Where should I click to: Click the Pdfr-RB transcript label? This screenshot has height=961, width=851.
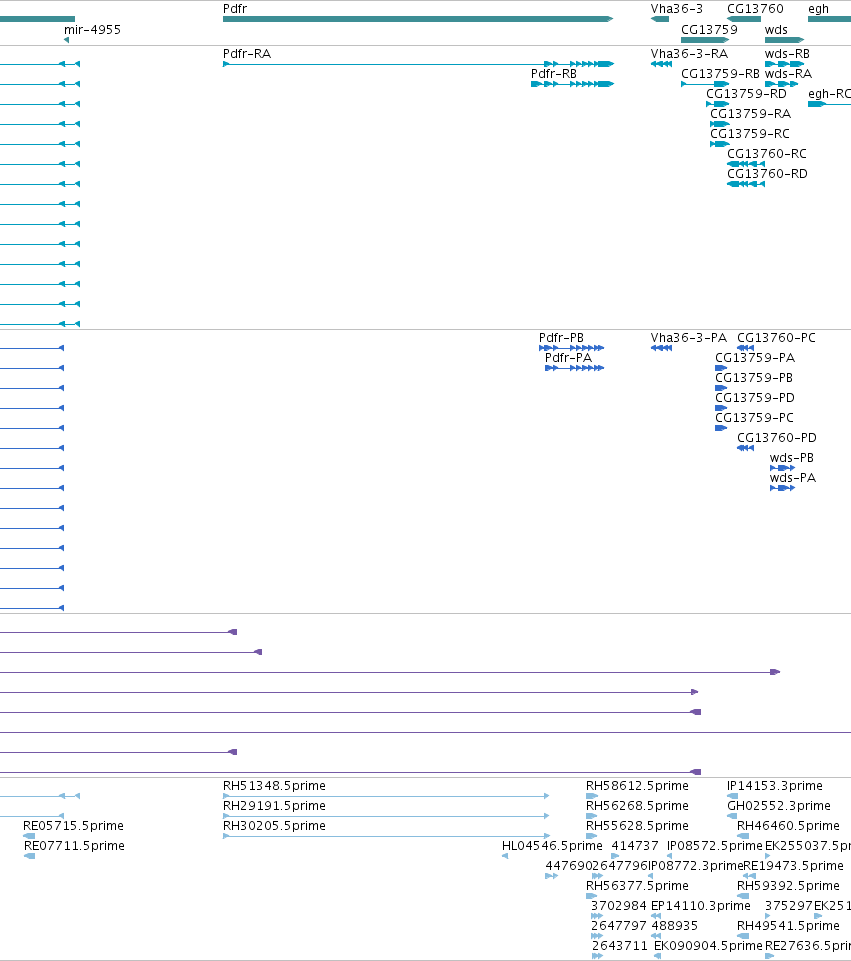coord(553,74)
